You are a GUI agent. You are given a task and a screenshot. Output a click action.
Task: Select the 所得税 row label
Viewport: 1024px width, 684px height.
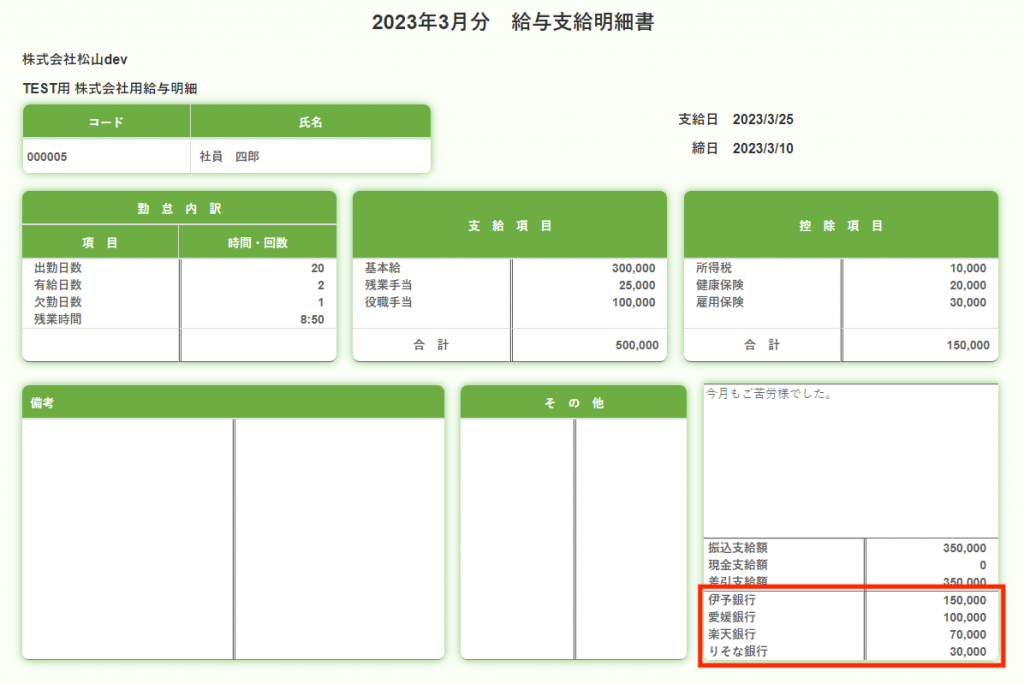(714, 268)
